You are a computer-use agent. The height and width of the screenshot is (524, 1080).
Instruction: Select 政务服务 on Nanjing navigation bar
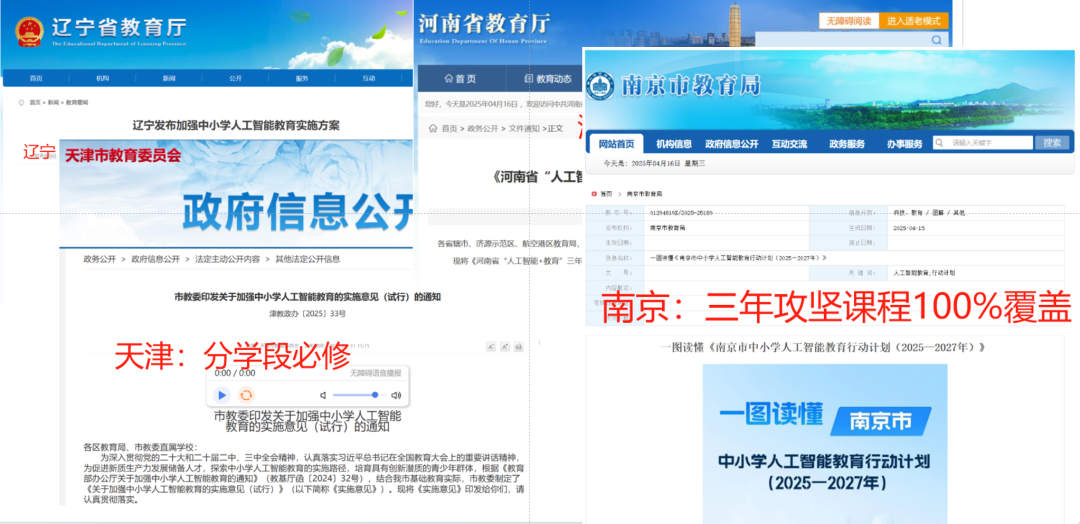tap(847, 144)
